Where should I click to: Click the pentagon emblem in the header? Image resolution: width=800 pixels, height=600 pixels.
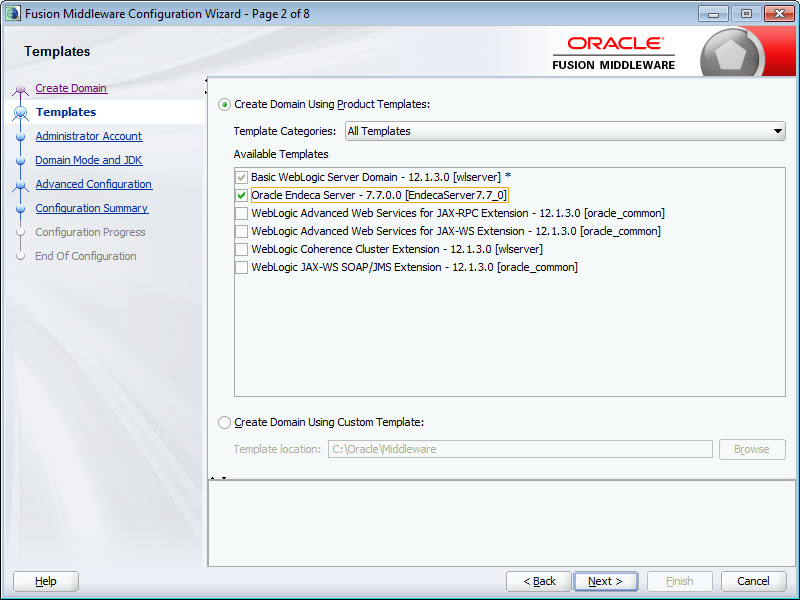(731, 54)
